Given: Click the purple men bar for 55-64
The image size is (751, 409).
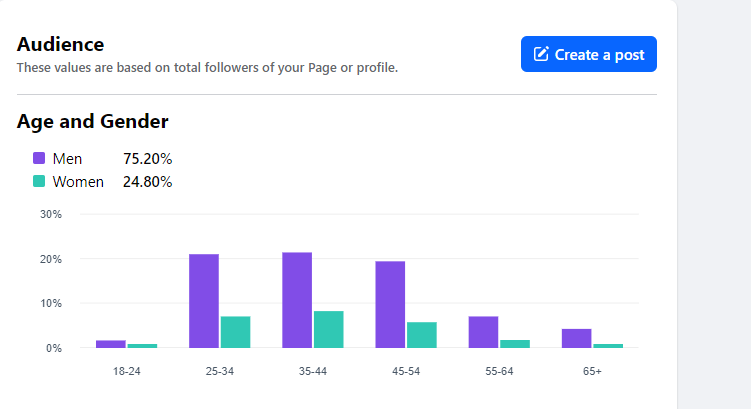Looking at the screenshot, I should tap(483, 332).
